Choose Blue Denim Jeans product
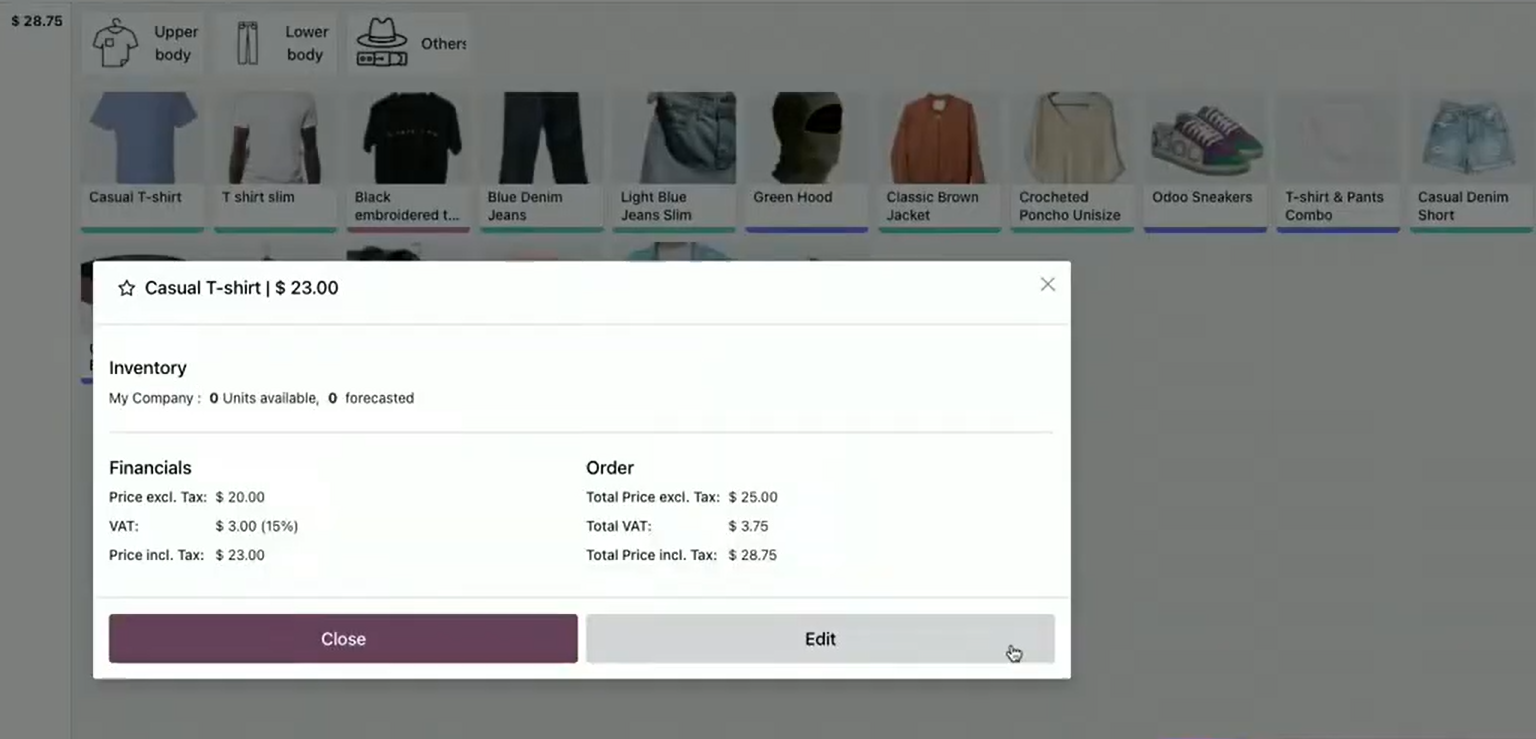Viewport: 1536px width, 739px height. coord(541,162)
